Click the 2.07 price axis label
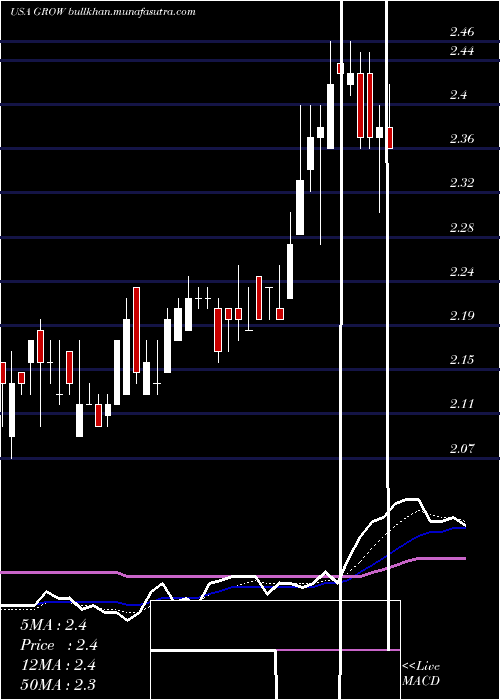 click(462, 448)
